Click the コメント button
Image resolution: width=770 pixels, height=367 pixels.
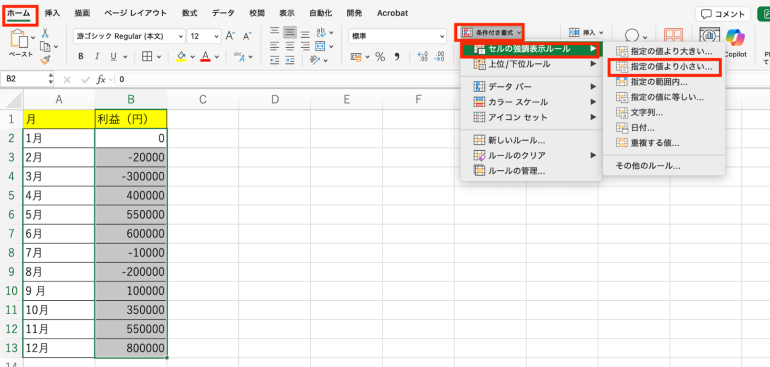click(x=723, y=14)
